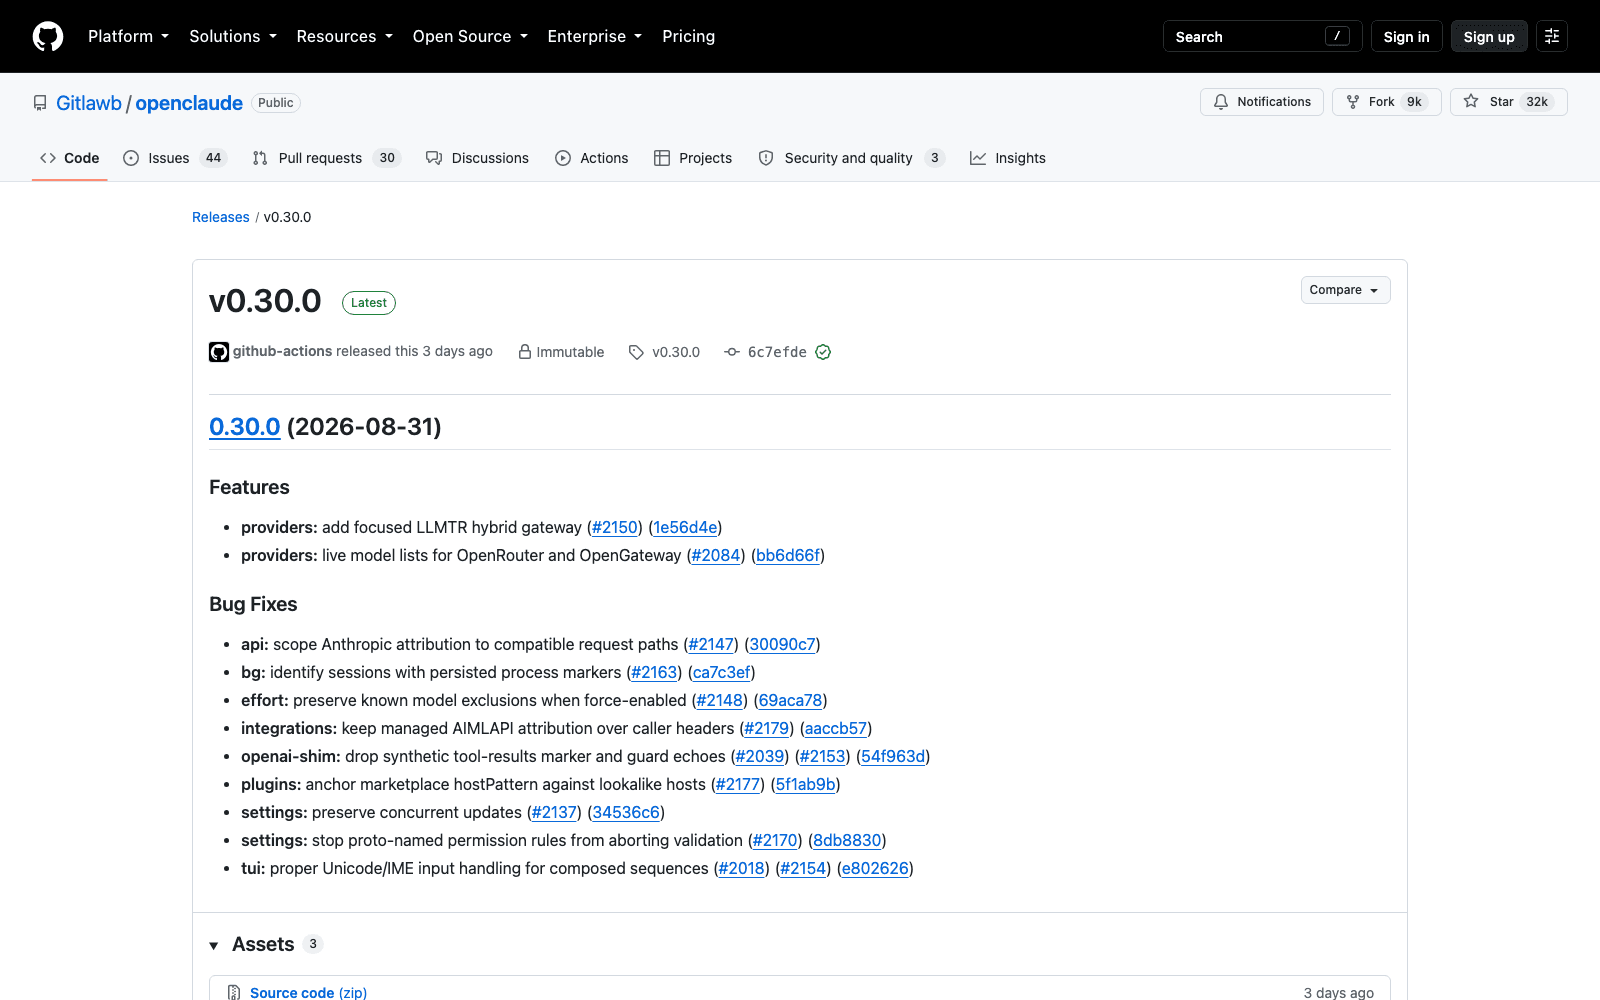This screenshot has width=1600, height=1000.
Task: Open pull request #2150 link
Action: (x=615, y=527)
